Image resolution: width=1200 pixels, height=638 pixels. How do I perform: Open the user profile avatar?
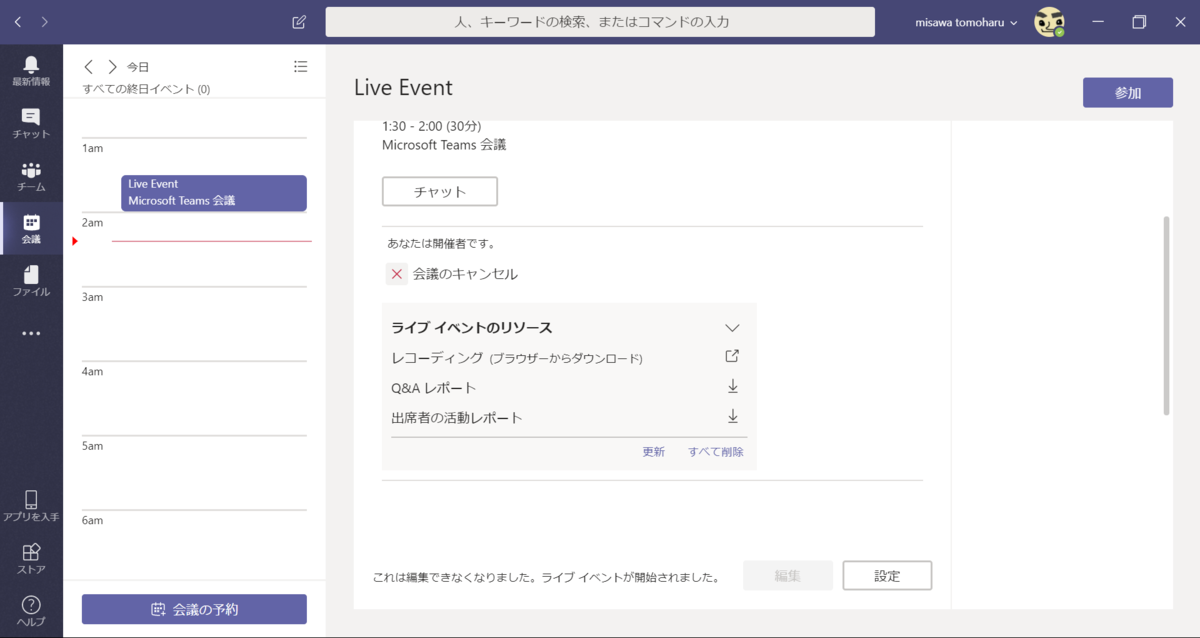(1049, 22)
